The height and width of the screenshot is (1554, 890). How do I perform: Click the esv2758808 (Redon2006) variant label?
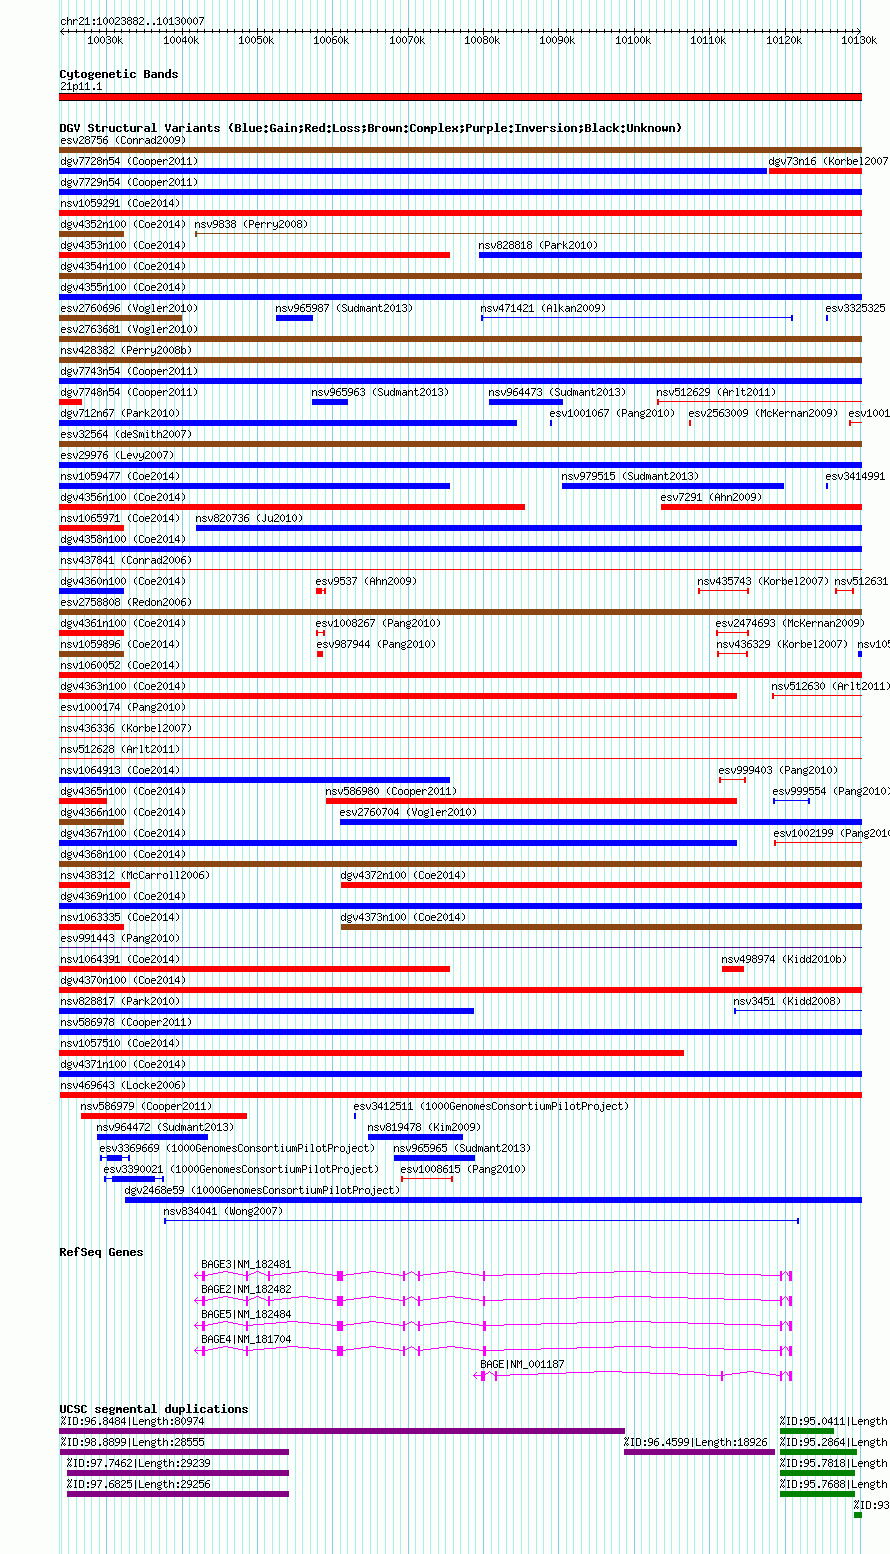tap(126, 603)
